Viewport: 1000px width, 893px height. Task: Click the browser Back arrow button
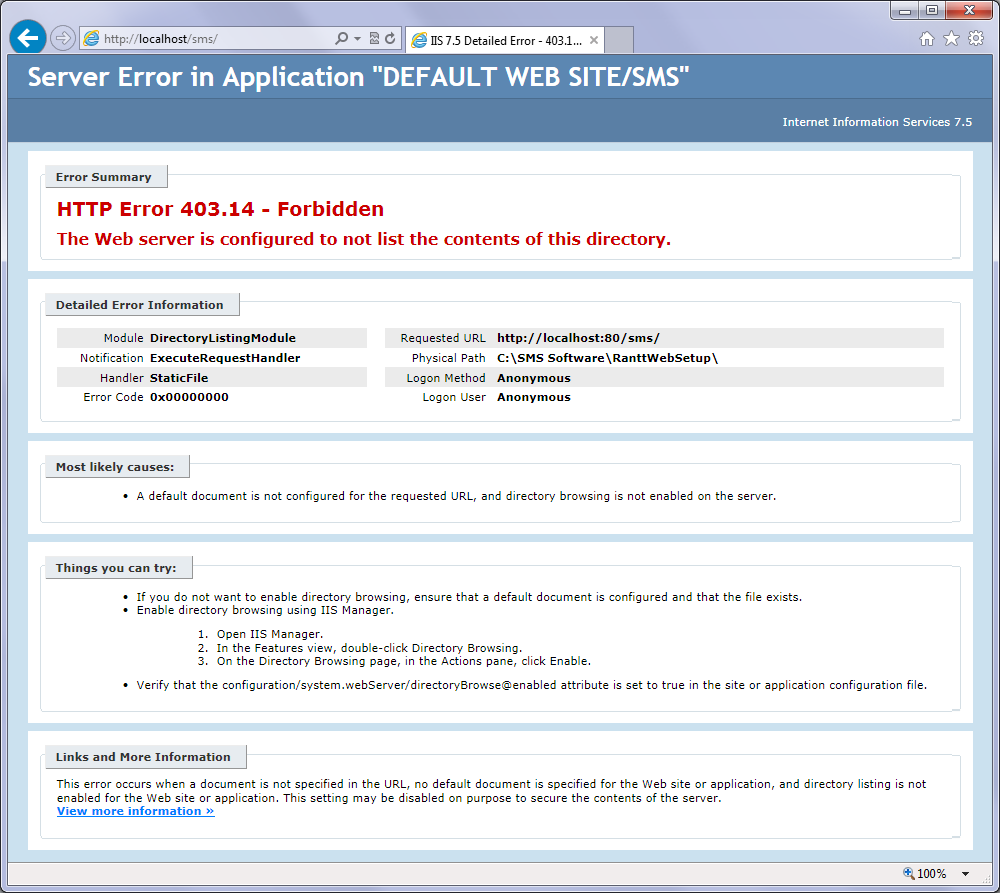[x=27, y=38]
